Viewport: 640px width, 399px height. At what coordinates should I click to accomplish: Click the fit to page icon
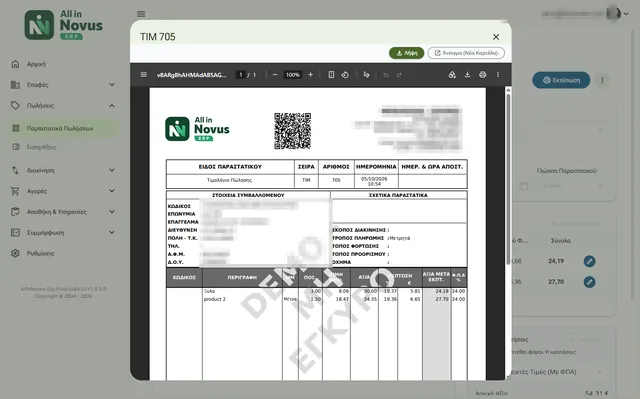click(331, 75)
